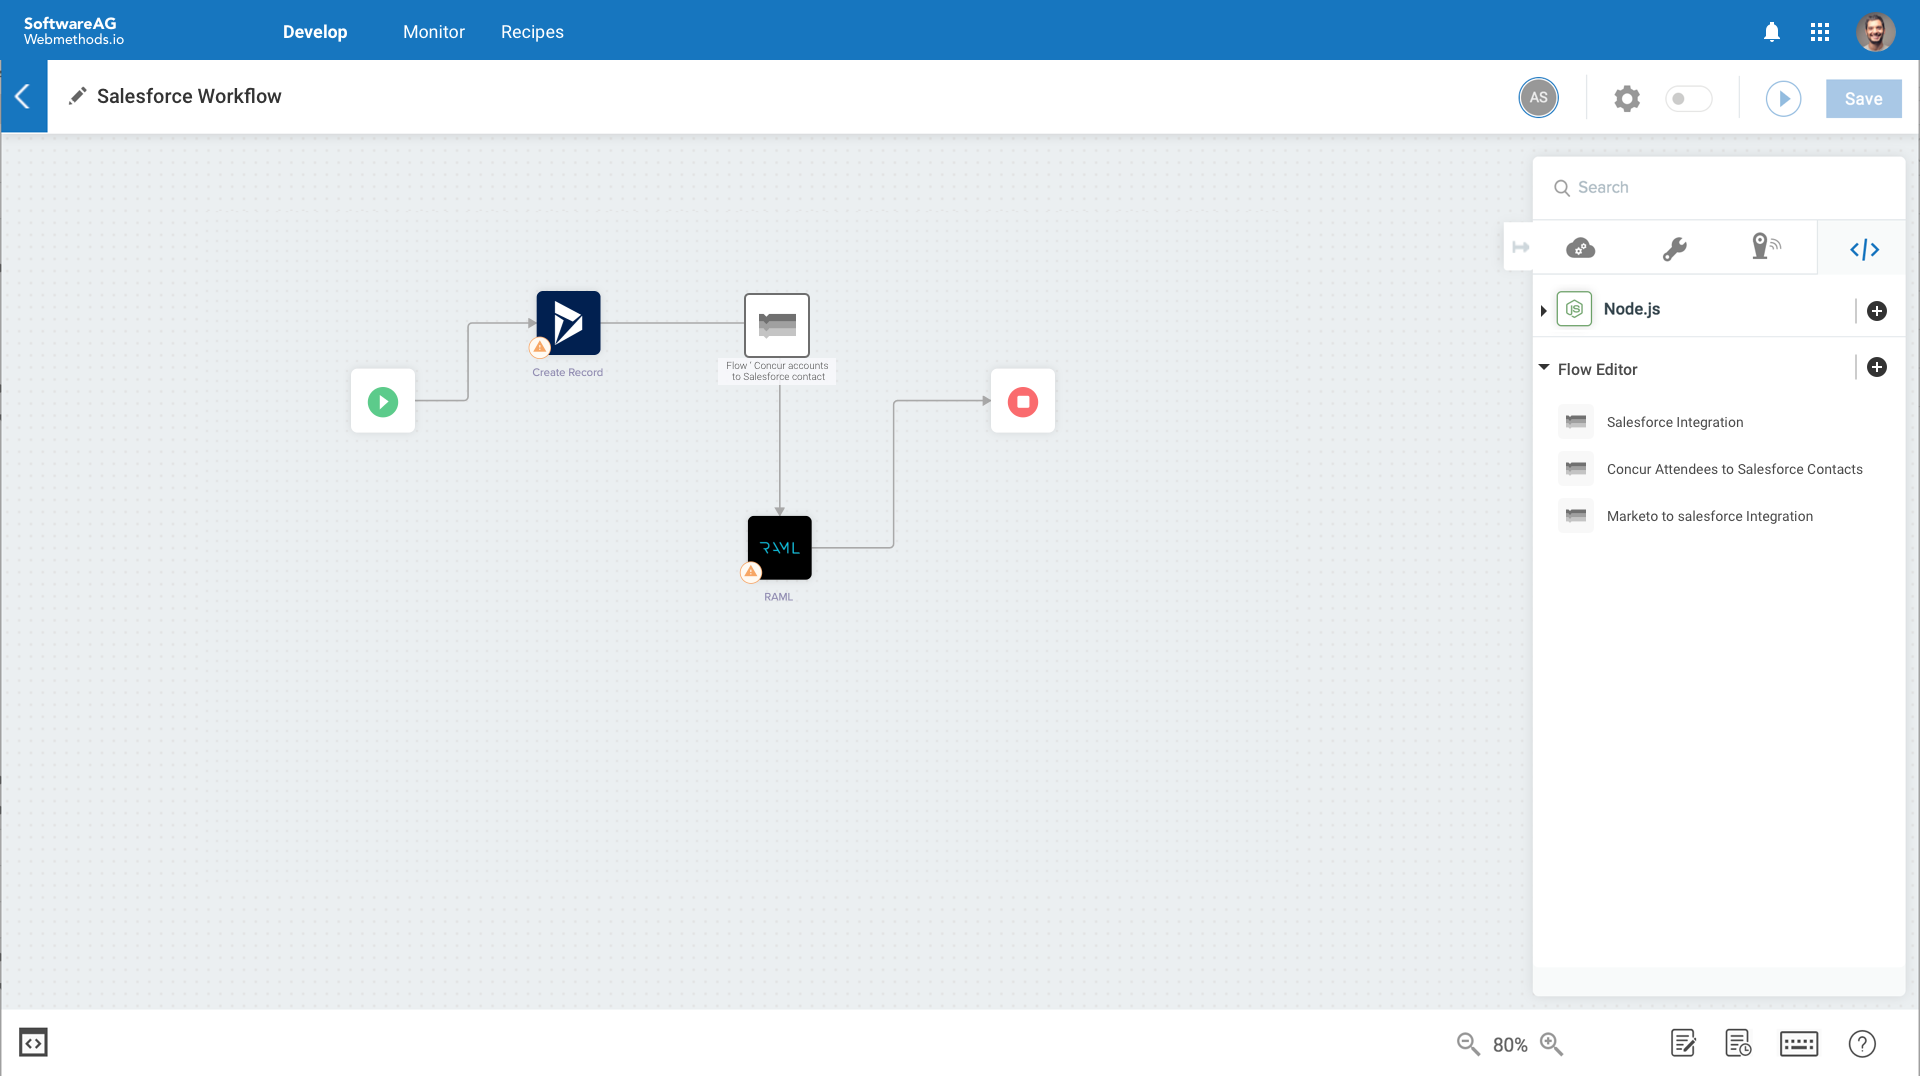Edit workflow name with pencil icon

77,96
